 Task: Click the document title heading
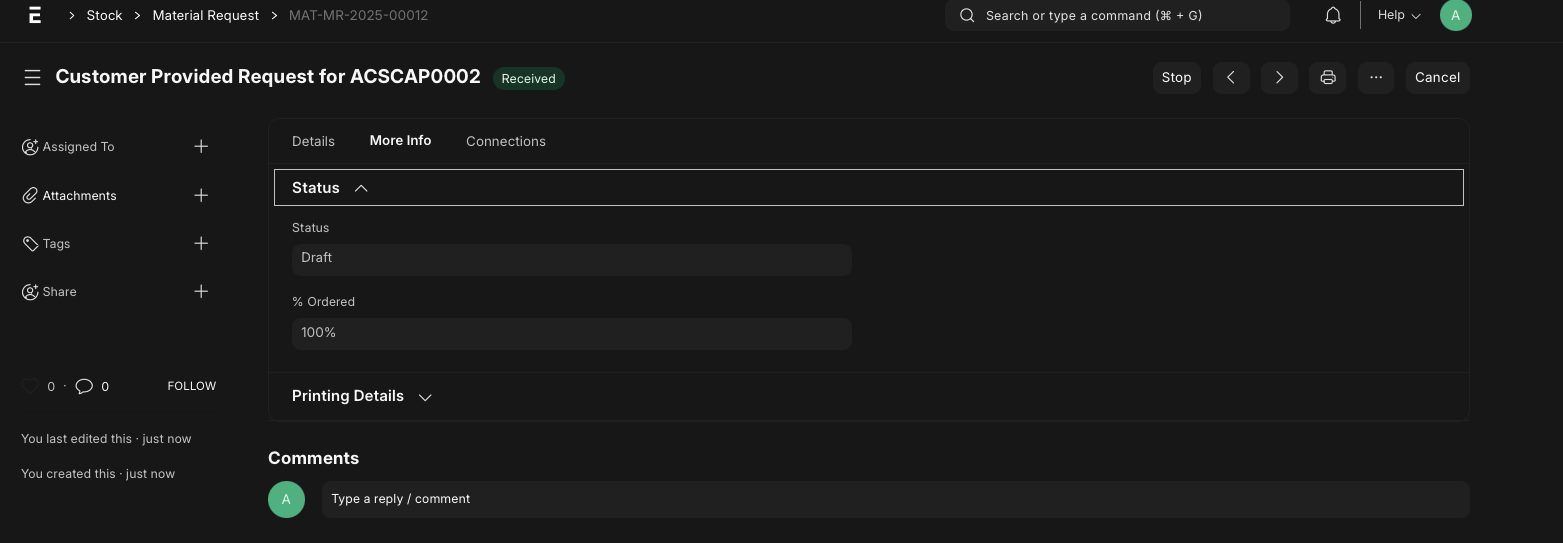tap(268, 77)
